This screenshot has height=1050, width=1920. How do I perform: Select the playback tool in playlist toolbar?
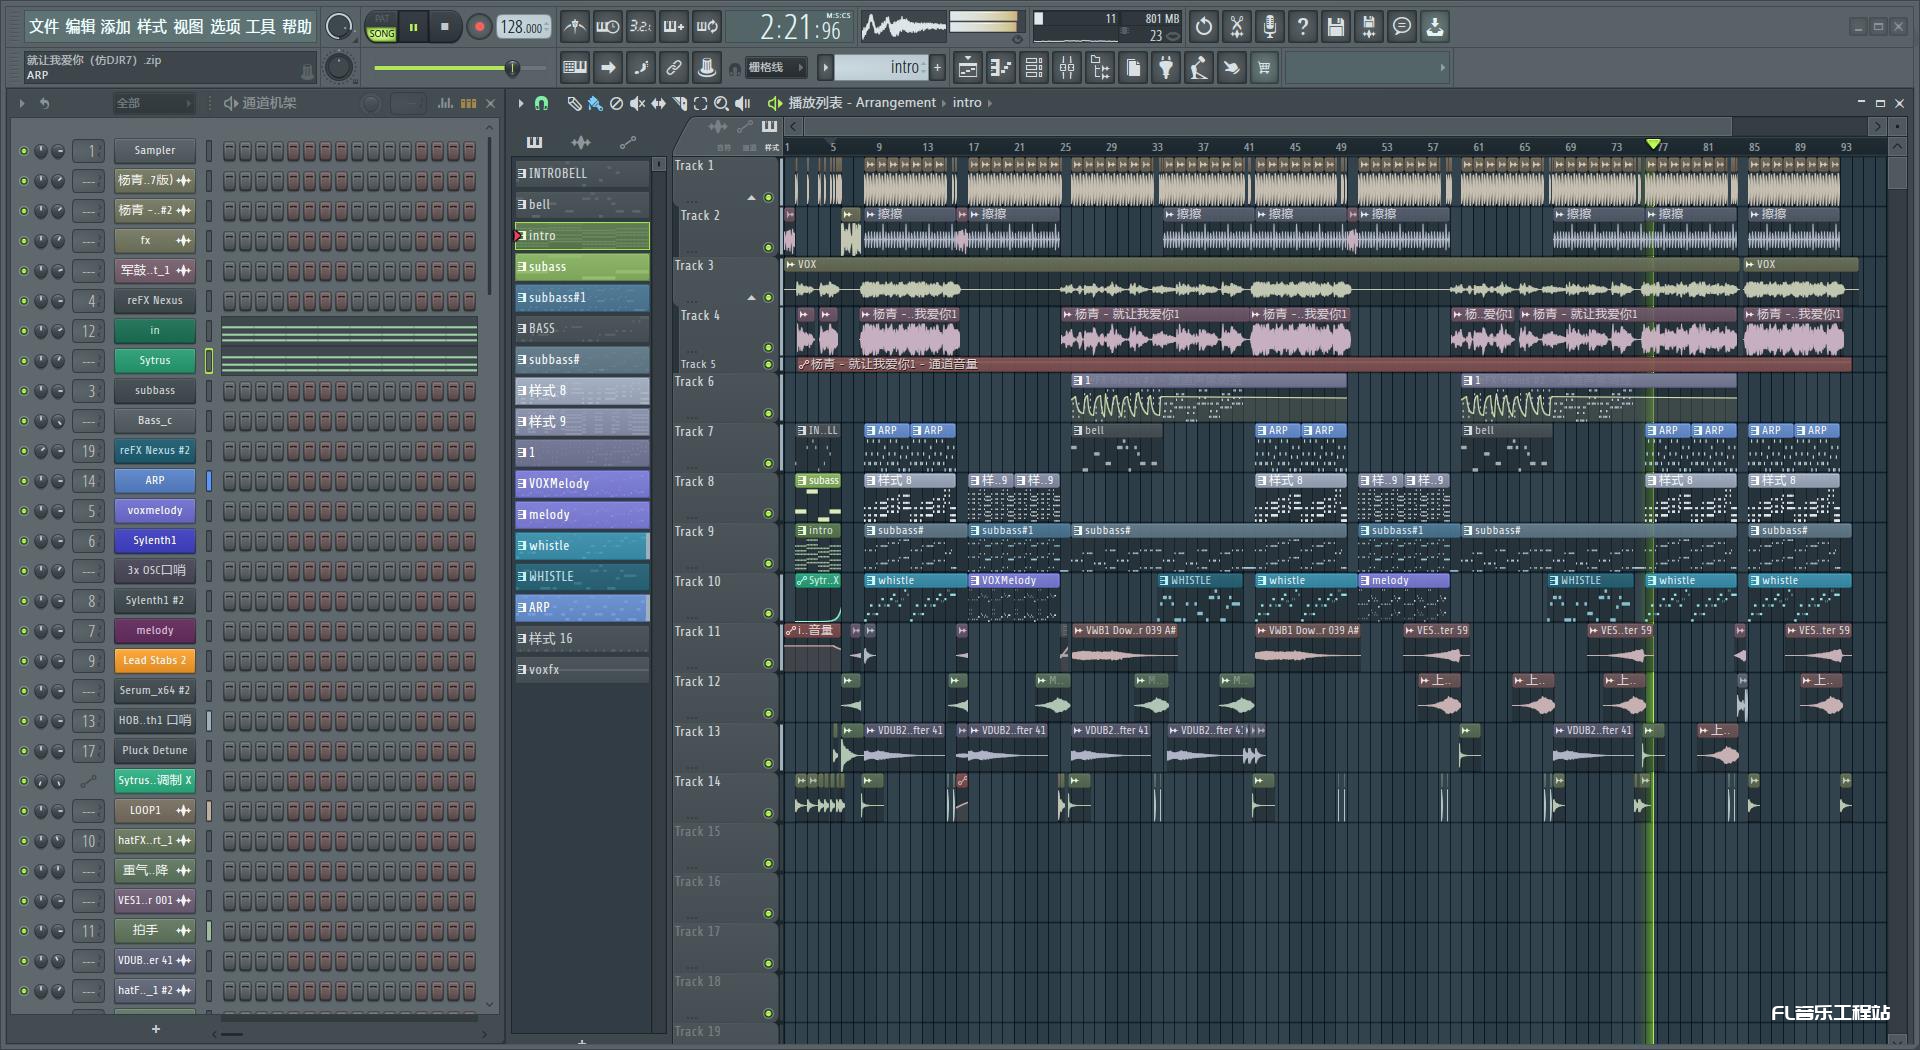pyautogui.click(x=742, y=103)
